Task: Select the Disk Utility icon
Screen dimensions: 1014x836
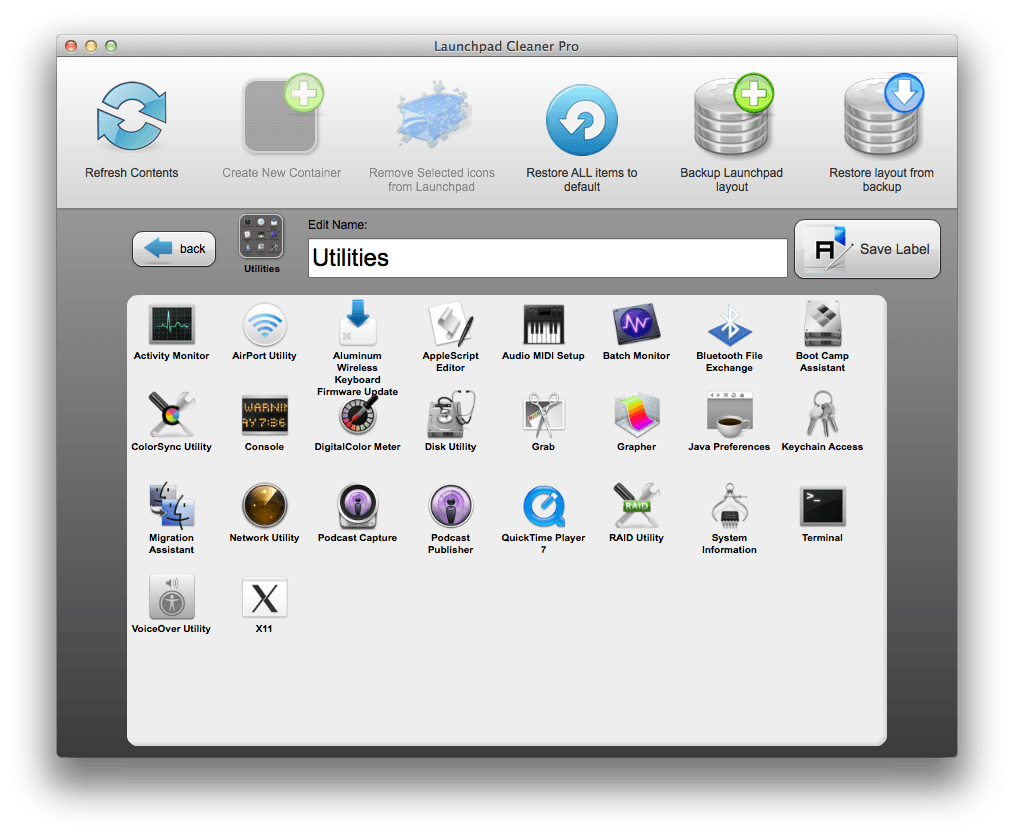Action: (x=451, y=414)
